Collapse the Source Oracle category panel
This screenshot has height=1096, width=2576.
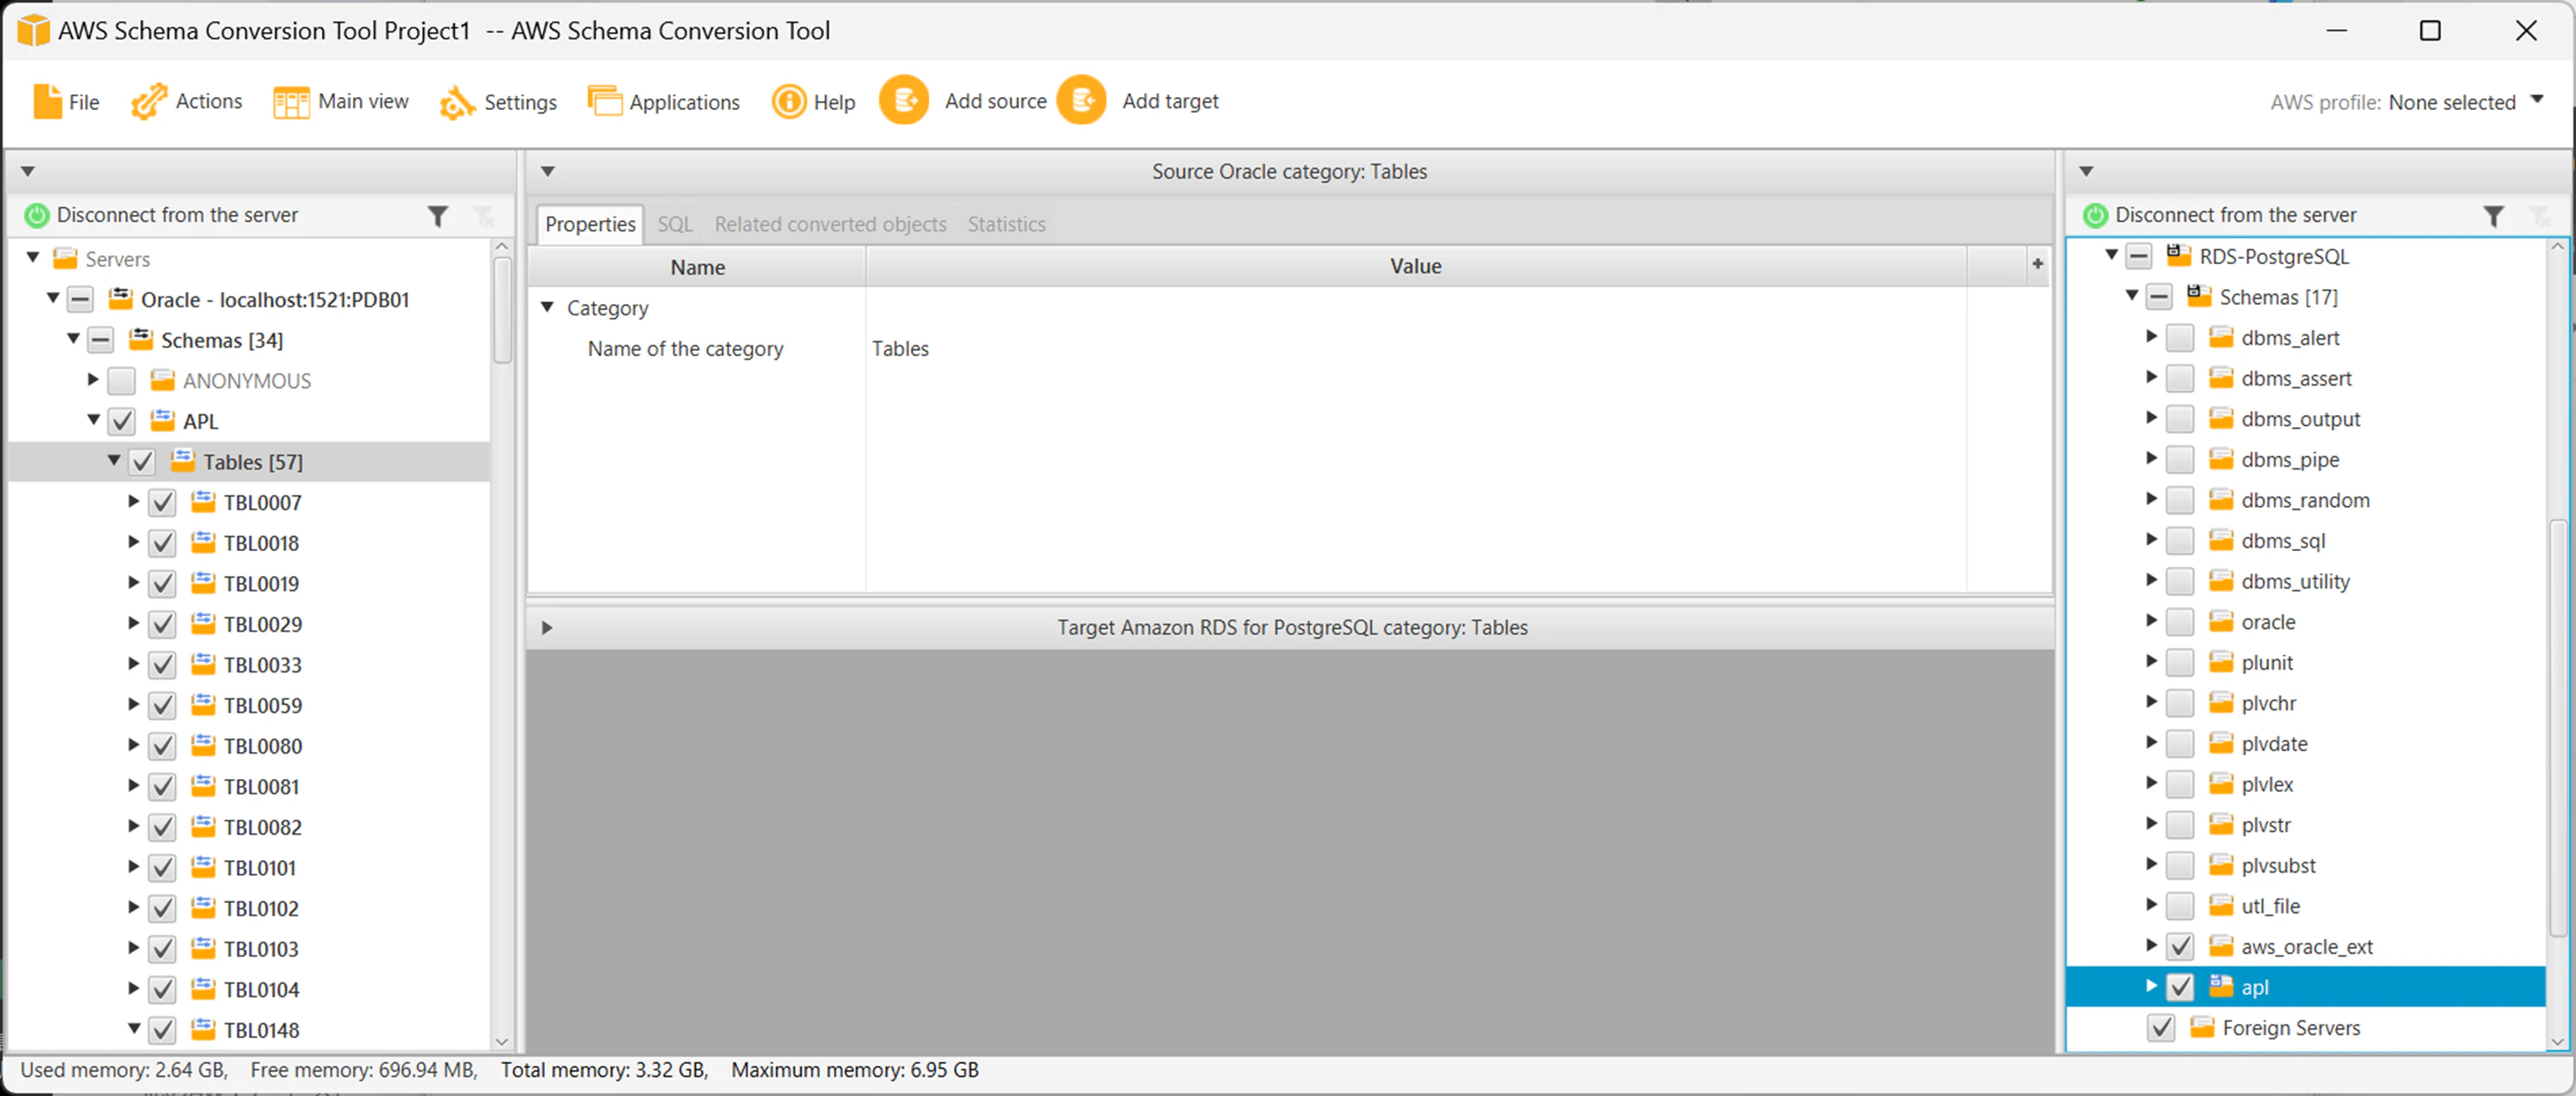pos(547,172)
